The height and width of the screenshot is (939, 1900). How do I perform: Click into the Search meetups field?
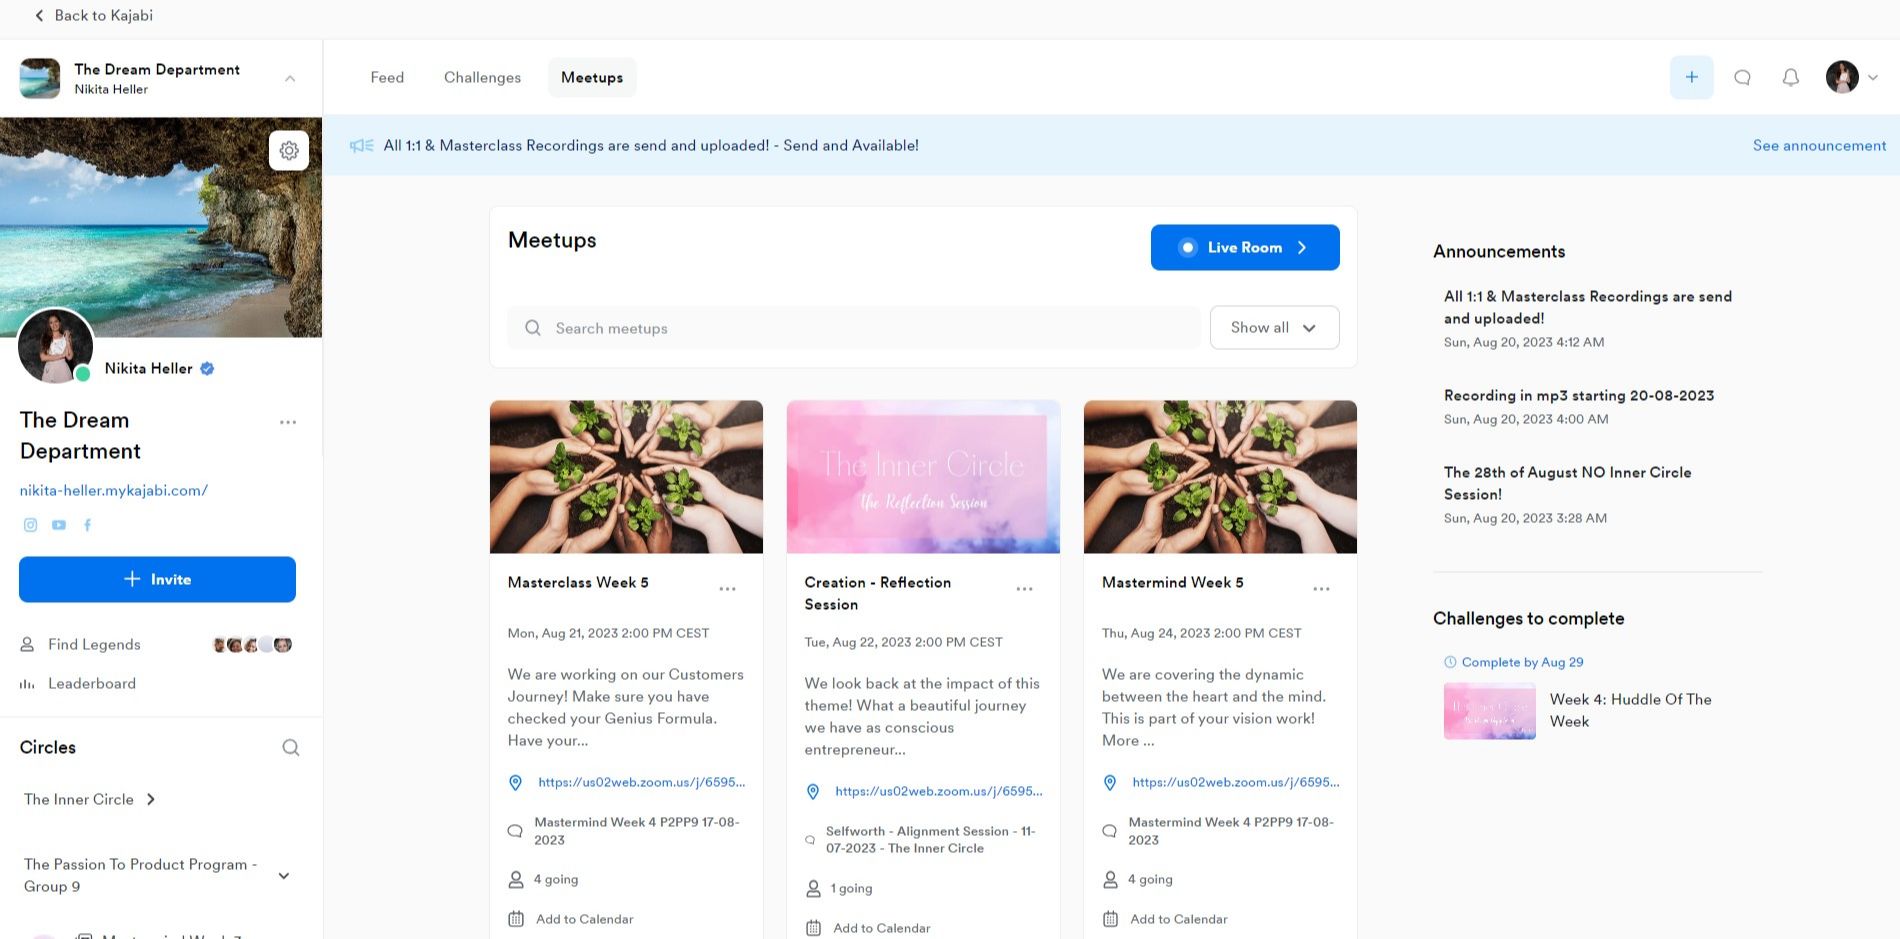coord(854,328)
